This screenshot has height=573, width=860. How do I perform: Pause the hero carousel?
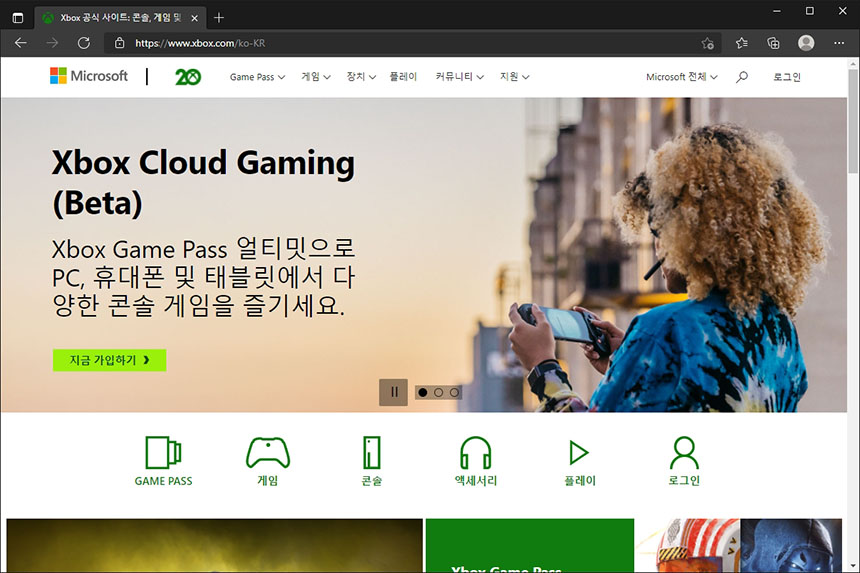pos(393,392)
